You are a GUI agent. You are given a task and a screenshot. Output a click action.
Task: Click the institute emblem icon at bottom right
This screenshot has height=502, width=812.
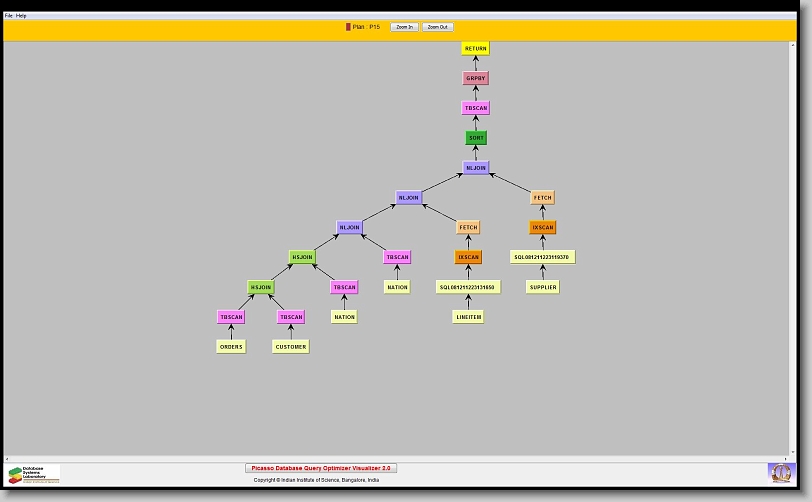[x=779, y=472]
